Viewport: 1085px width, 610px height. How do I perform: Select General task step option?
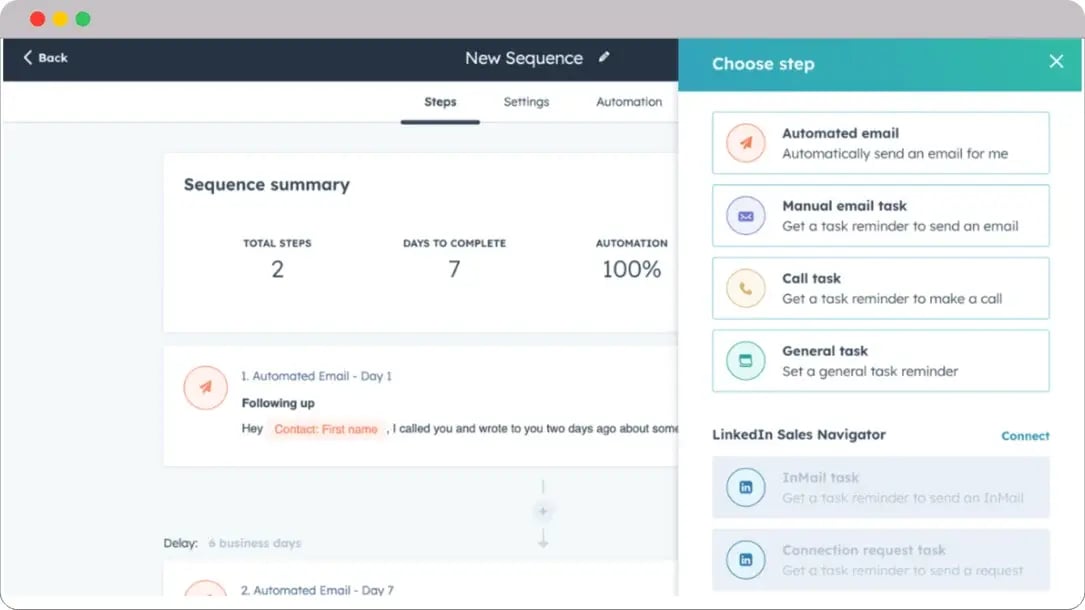point(881,360)
